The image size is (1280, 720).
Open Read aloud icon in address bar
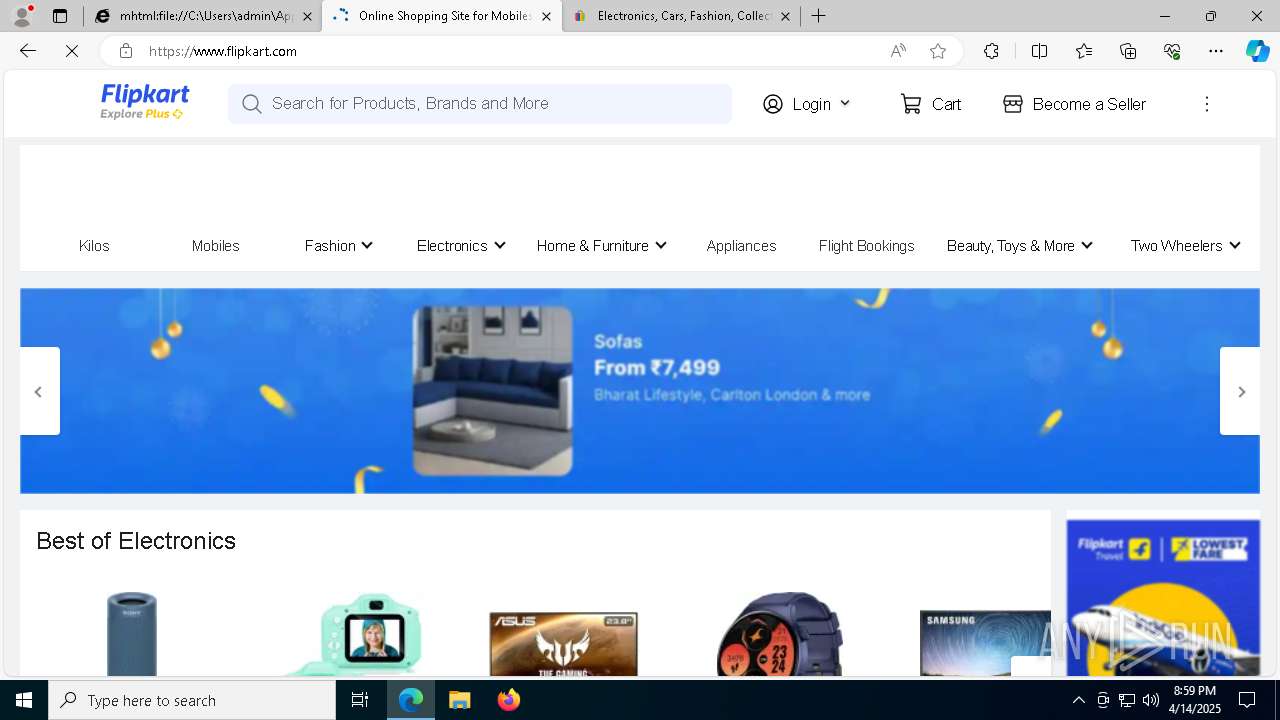[898, 51]
